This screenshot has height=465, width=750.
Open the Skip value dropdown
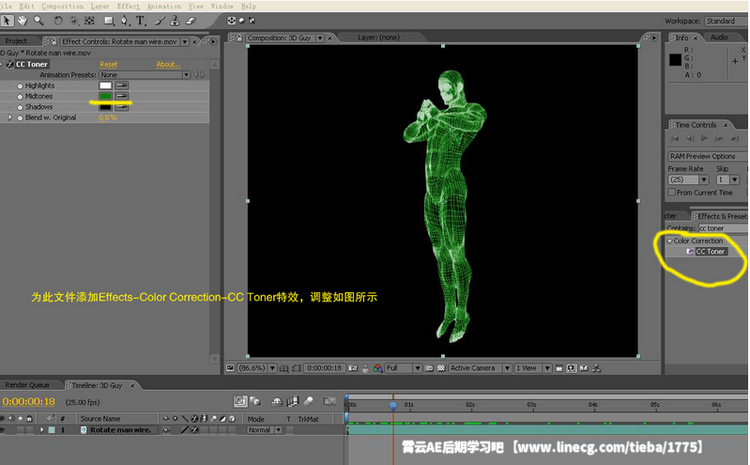tap(728, 180)
